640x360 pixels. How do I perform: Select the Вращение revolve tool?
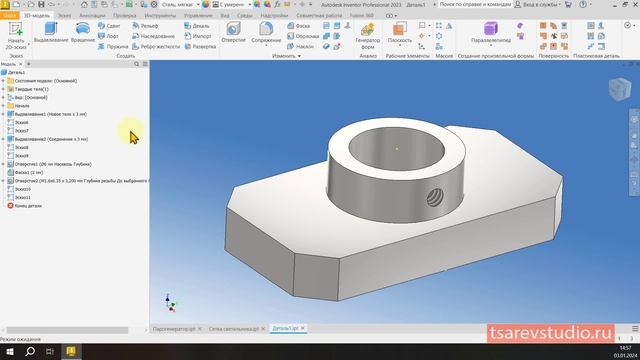pos(83,33)
